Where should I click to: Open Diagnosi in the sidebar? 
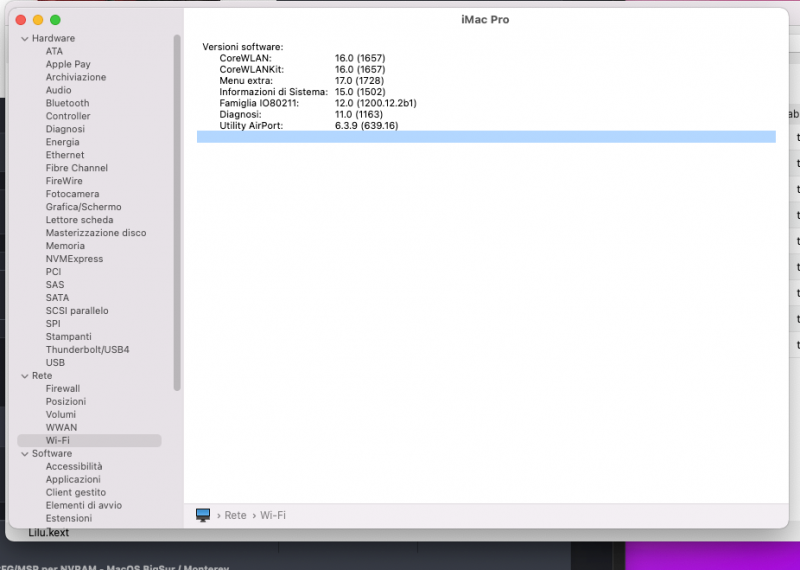[x=65, y=129]
